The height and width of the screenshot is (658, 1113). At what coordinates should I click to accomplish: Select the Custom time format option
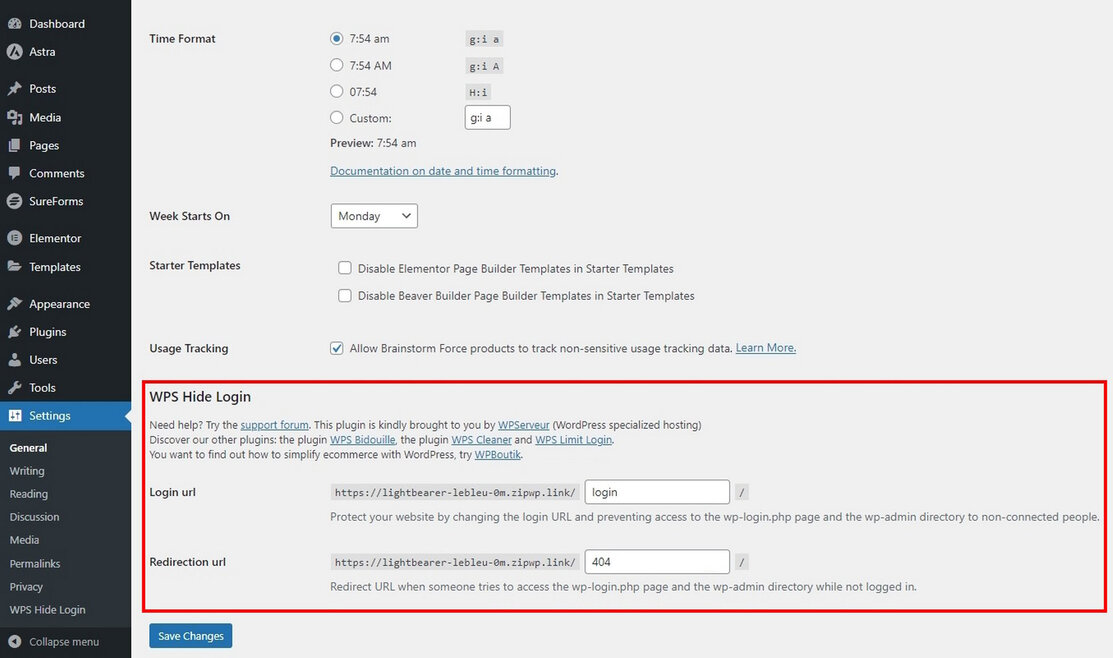336,118
